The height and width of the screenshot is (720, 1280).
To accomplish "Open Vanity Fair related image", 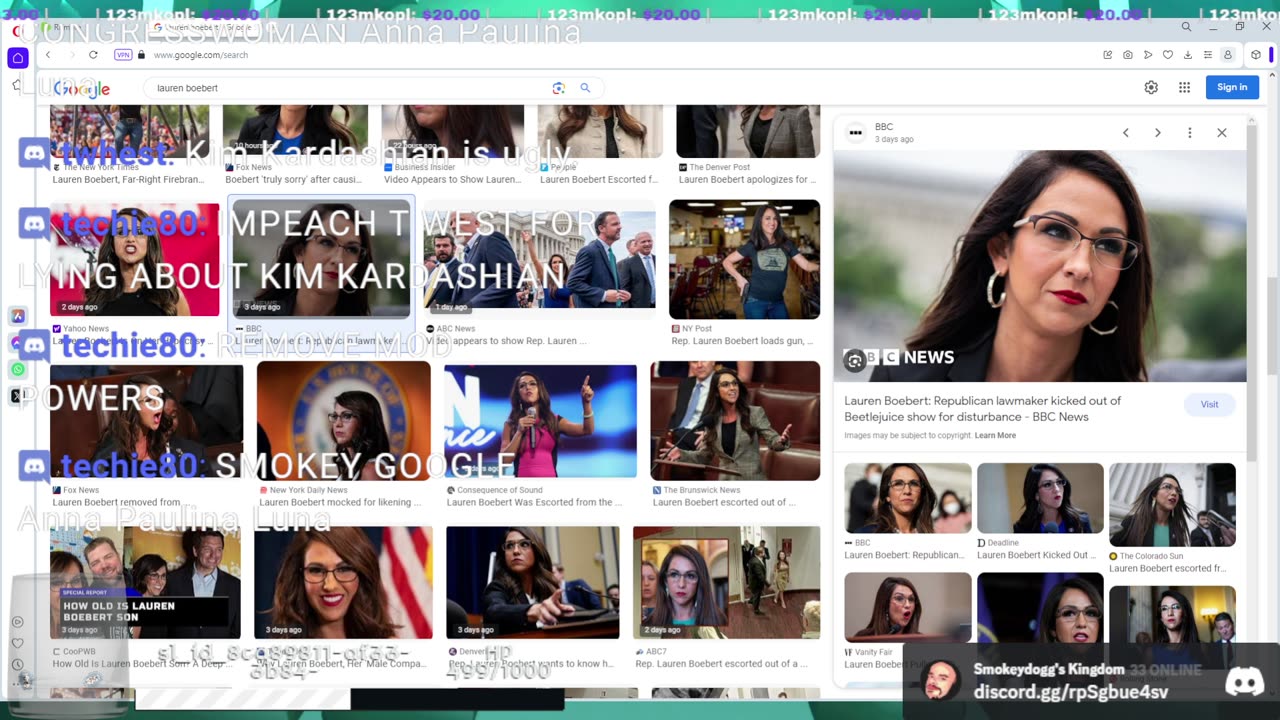I will point(907,607).
